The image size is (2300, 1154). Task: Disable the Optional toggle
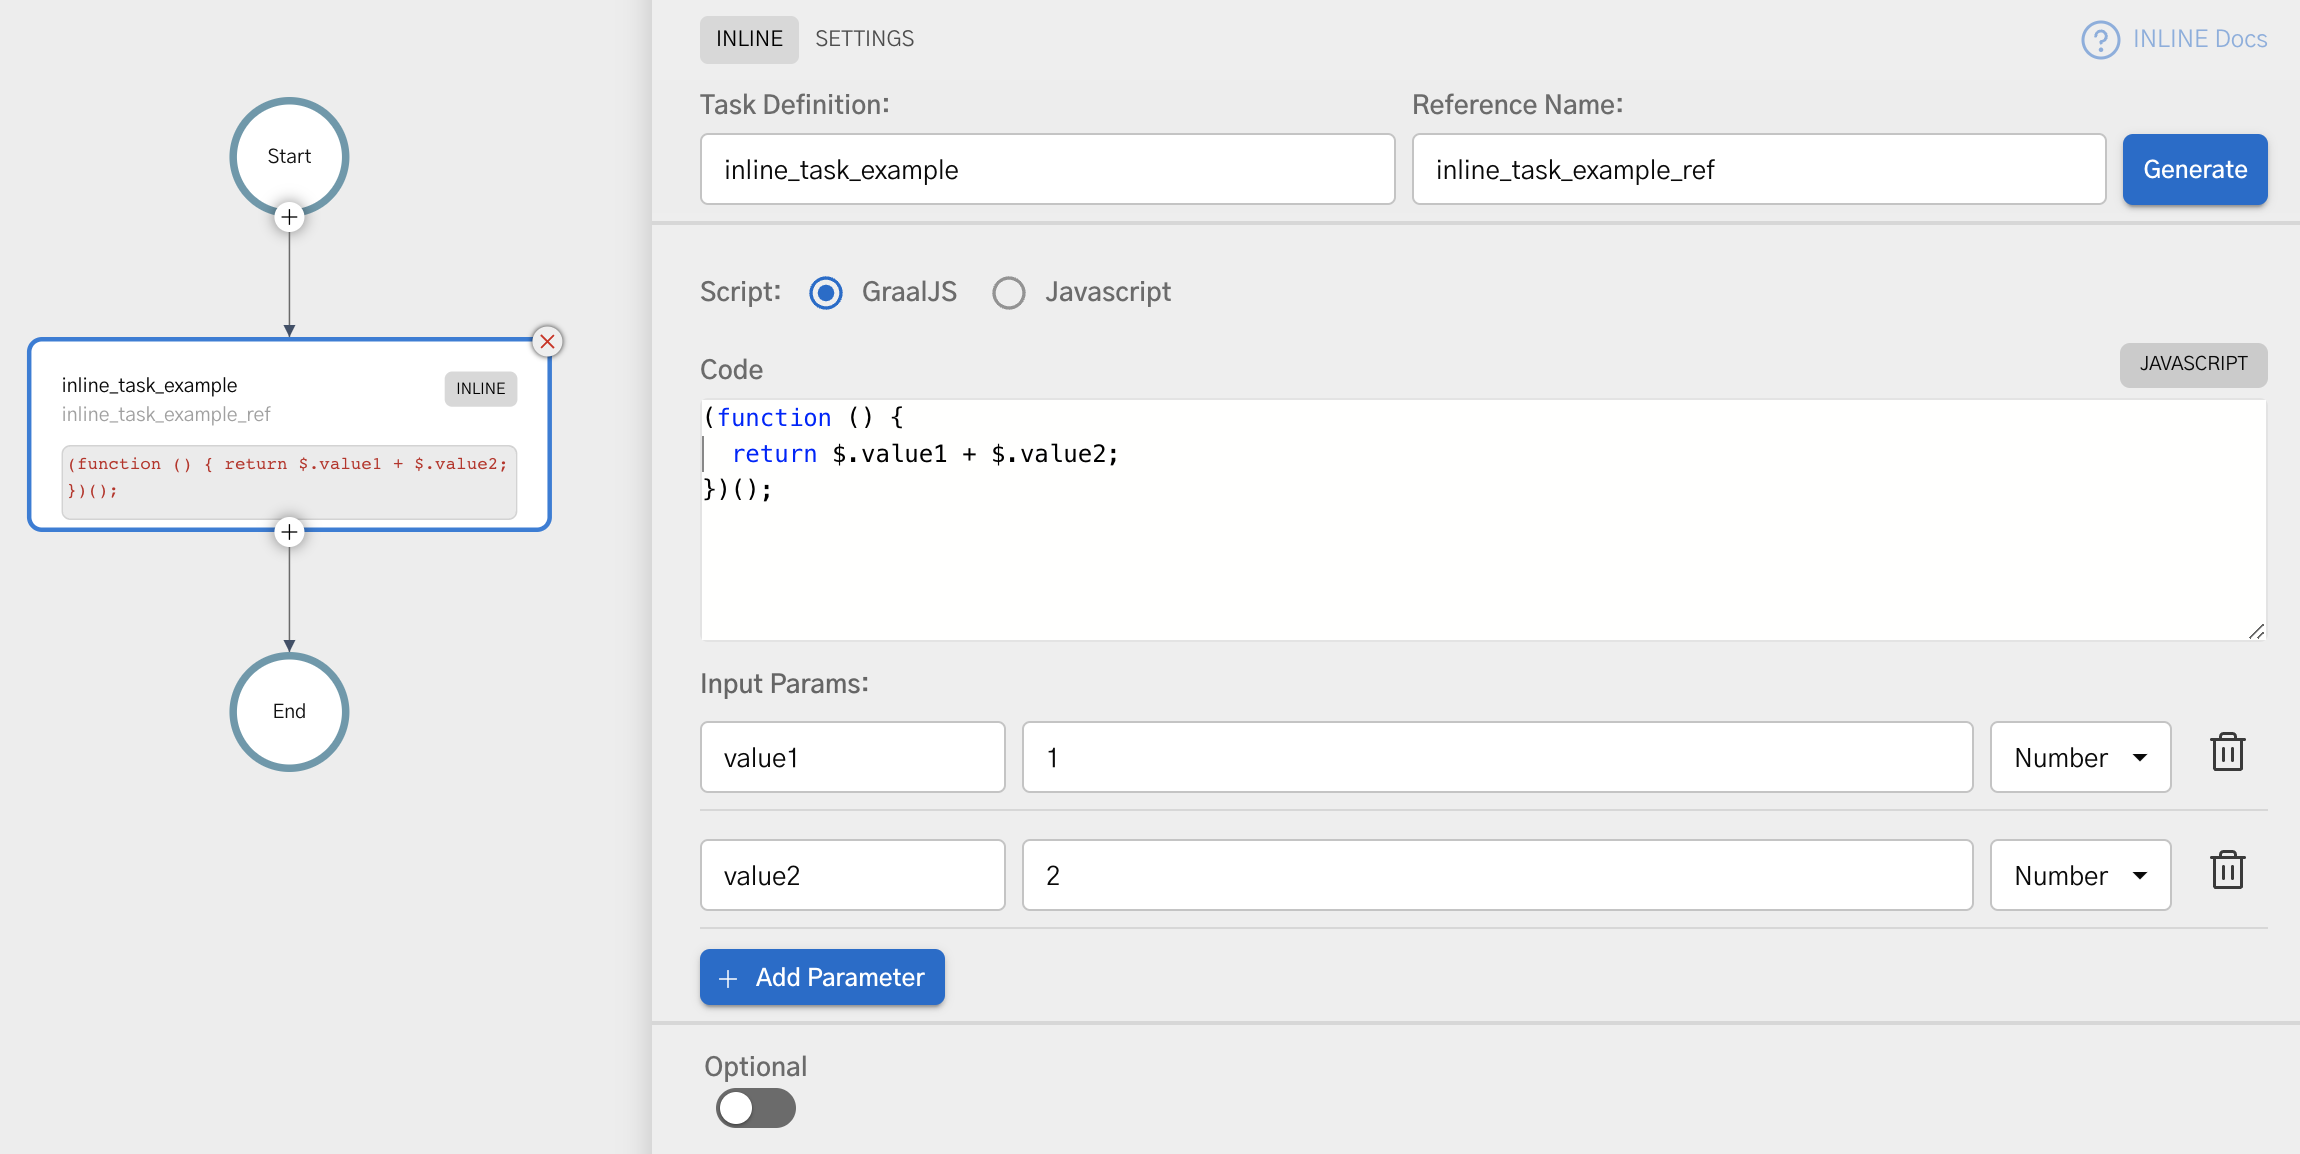coord(756,1108)
